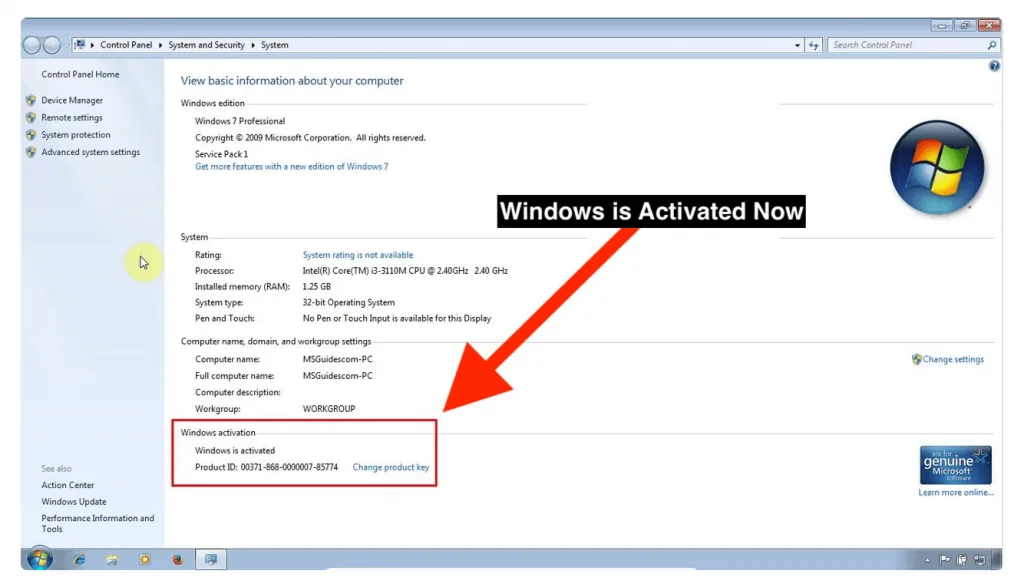This screenshot has width=1024, height=587.
Task: Click the Device Manager shield icon
Action: tap(31, 101)
